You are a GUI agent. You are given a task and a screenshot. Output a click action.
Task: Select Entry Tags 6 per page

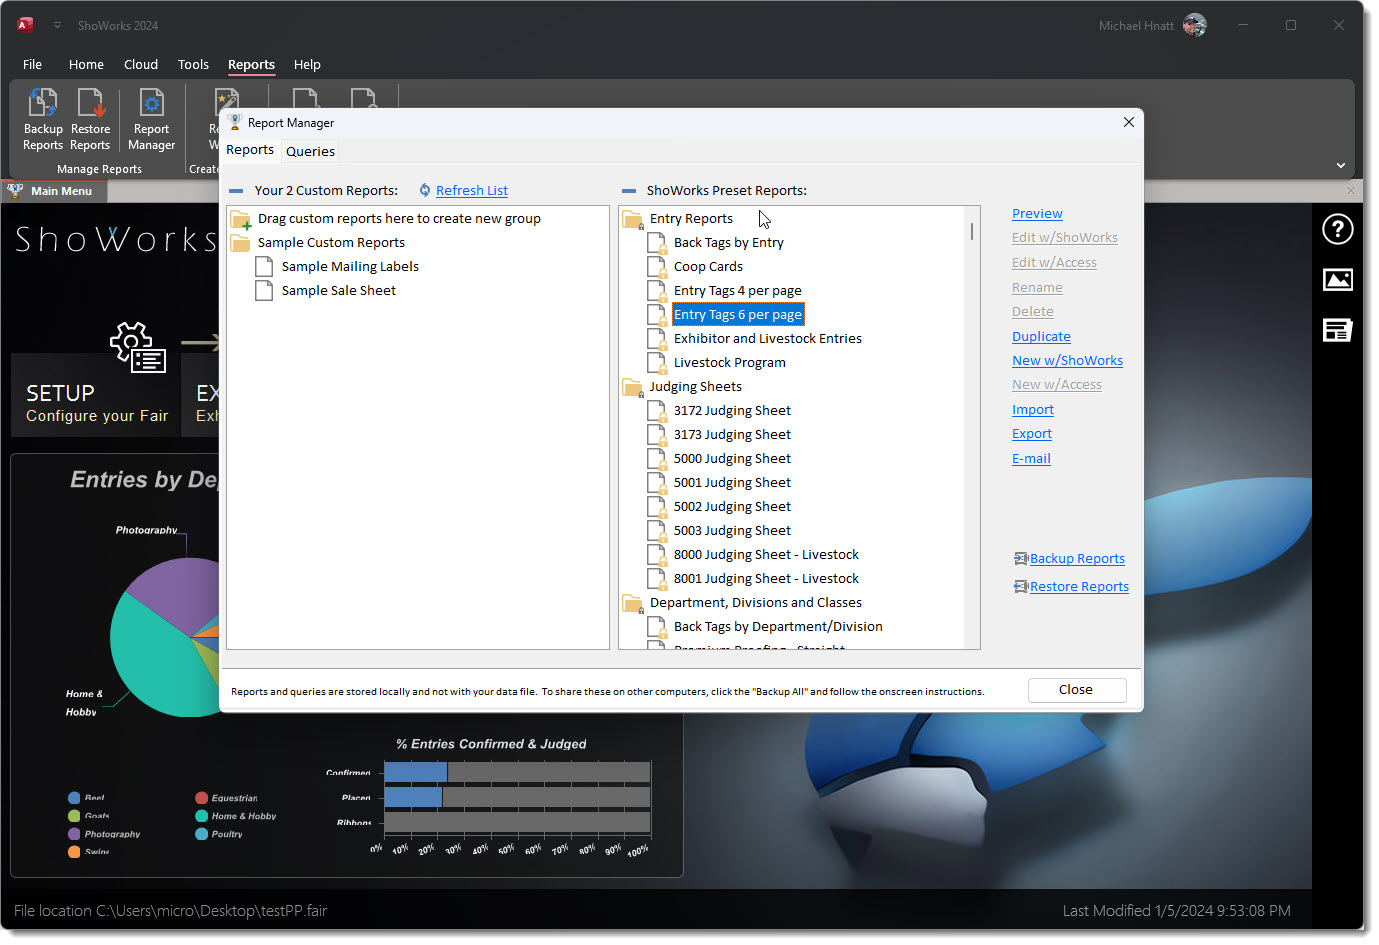coord(738,315)
